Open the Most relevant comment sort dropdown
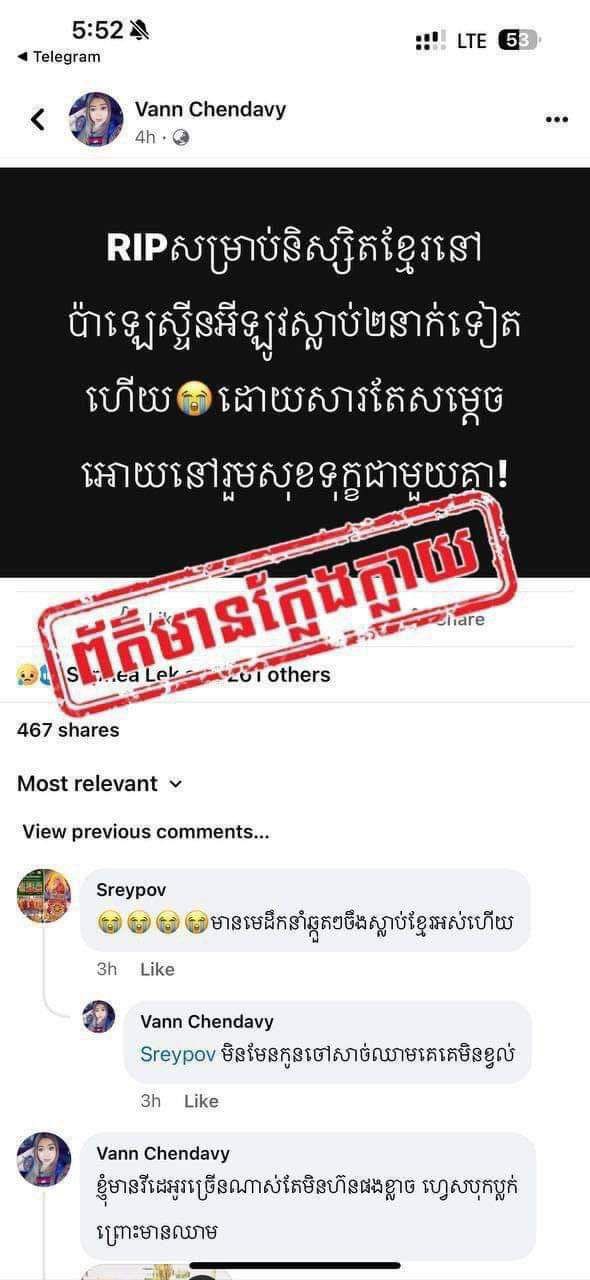The width and height of the screenshot is (590, 1280). coord(100,784)
